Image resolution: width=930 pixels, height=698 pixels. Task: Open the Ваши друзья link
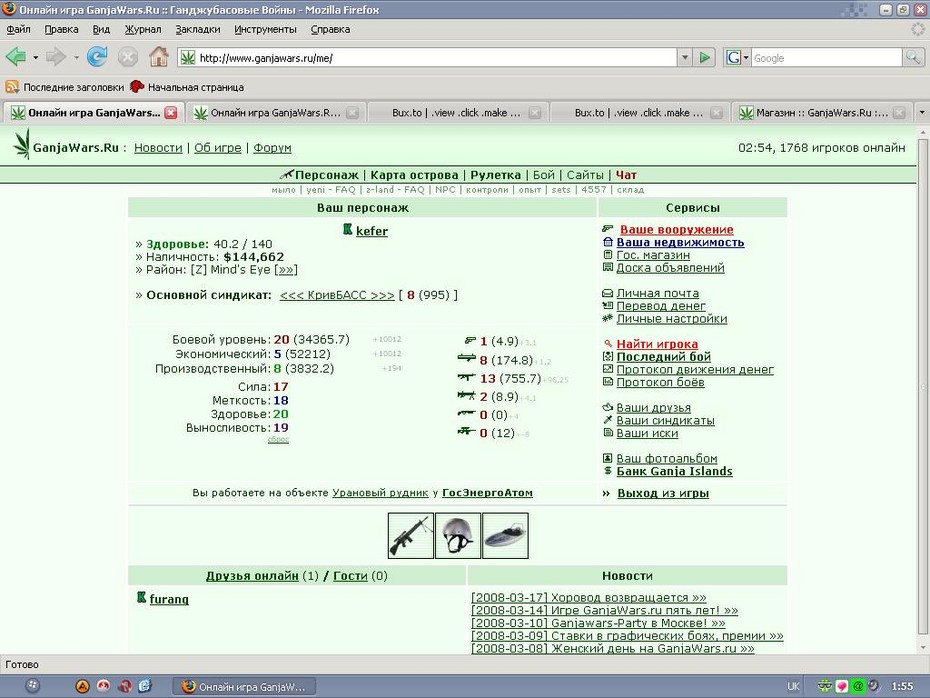click(654, 407)
